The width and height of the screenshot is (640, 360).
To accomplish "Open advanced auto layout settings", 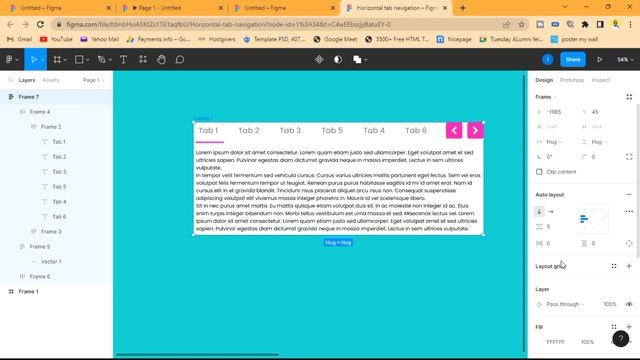I will coord(629,211).
